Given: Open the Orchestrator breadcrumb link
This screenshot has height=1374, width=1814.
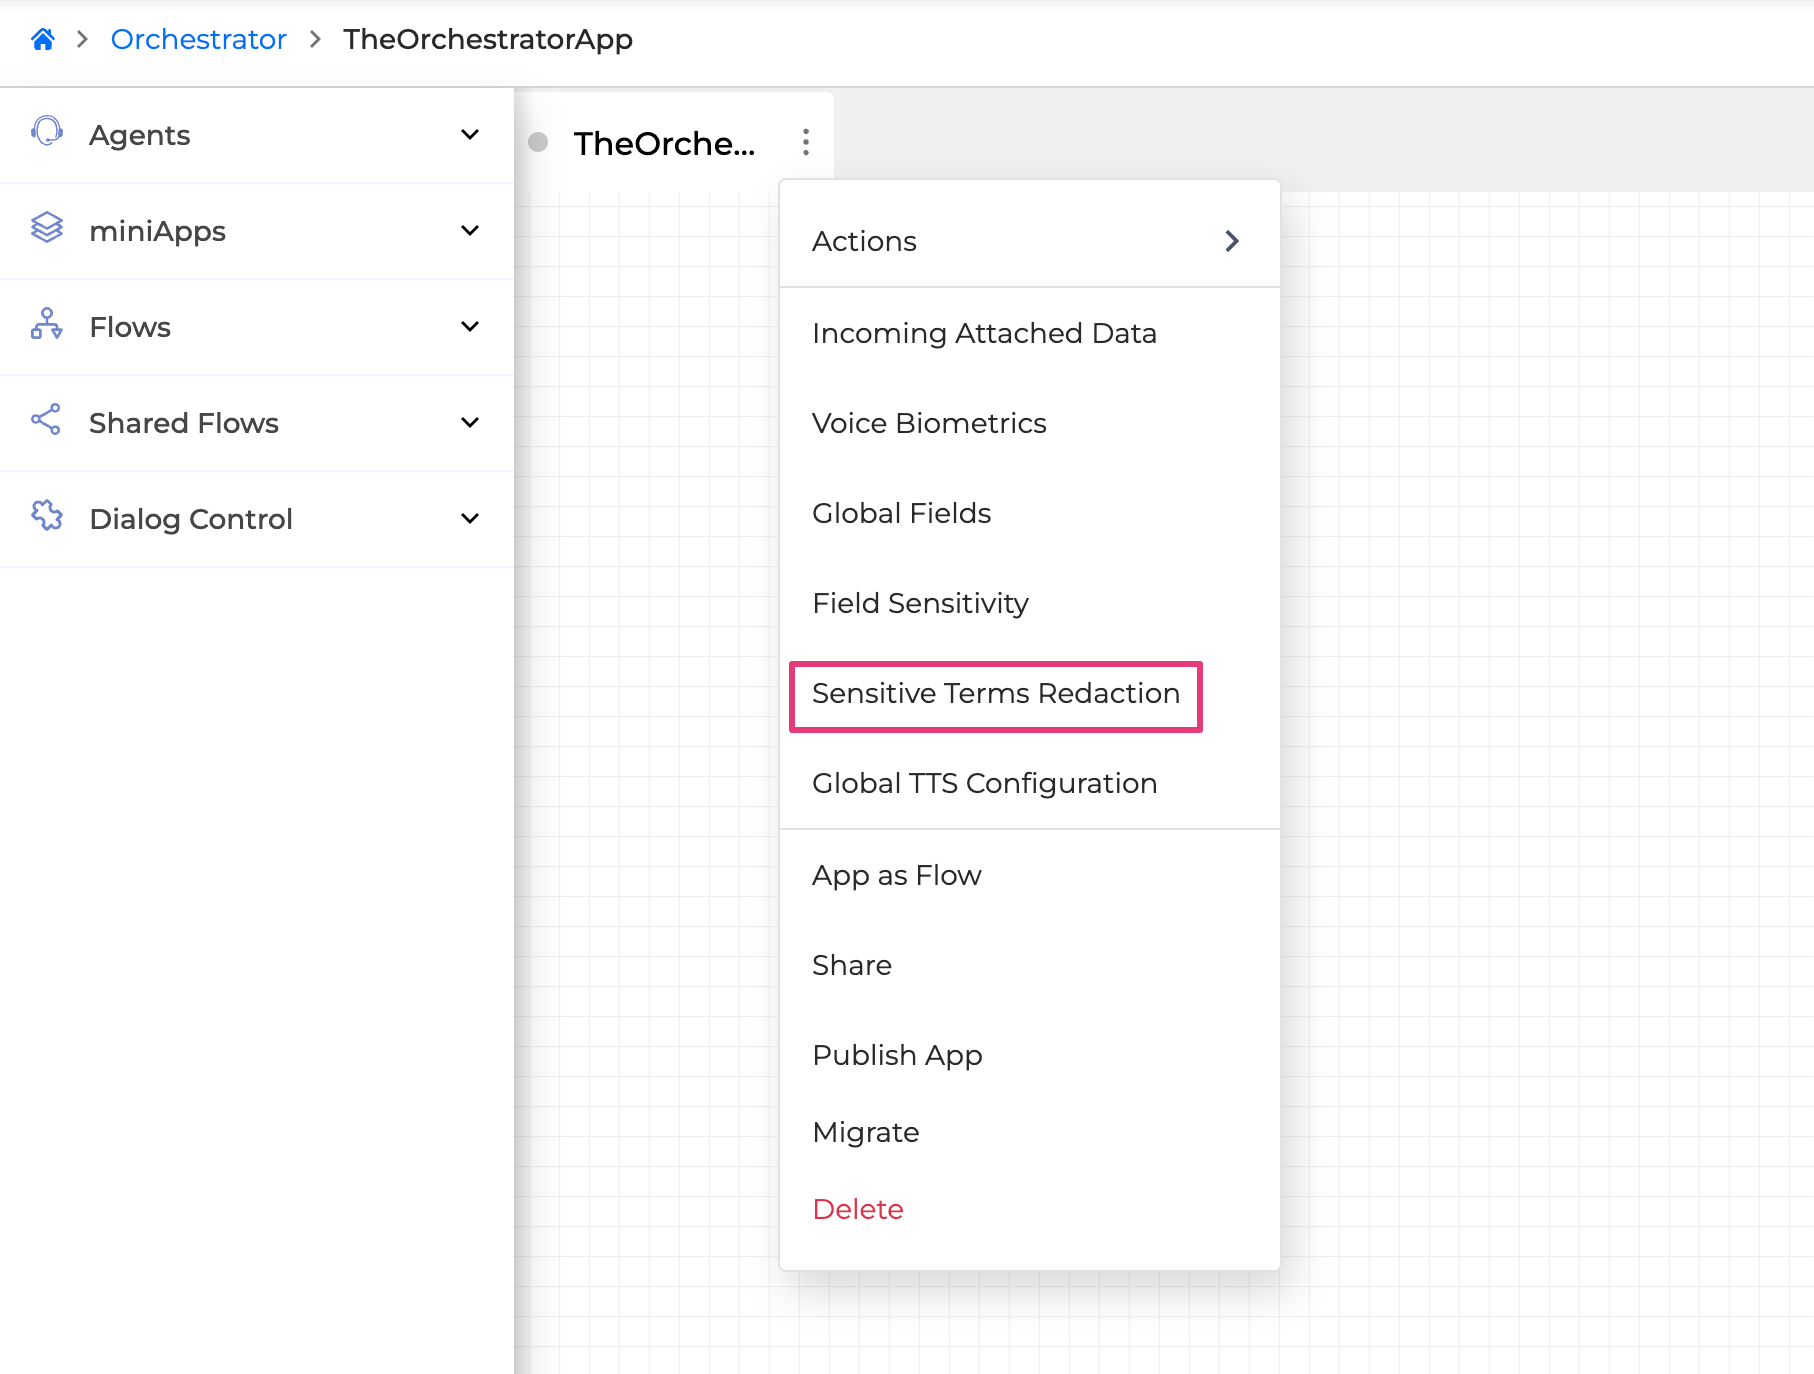Looking at the screenshot, I should (x=198, y=40).
